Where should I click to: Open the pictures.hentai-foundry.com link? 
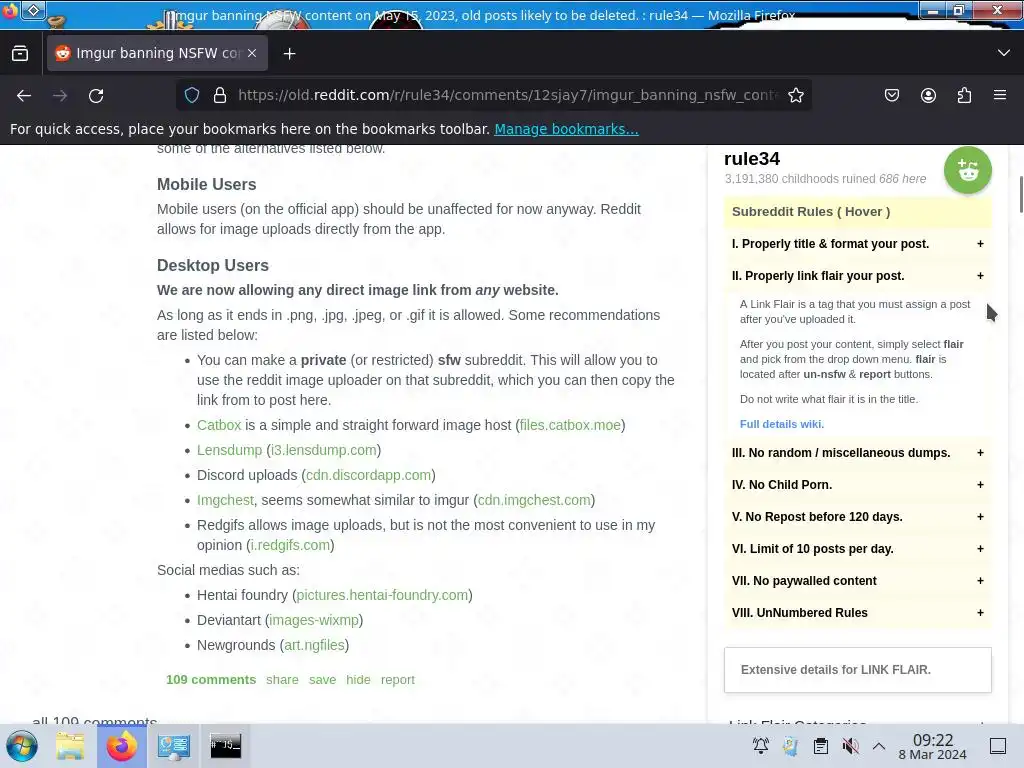click(x=382, y=595)
